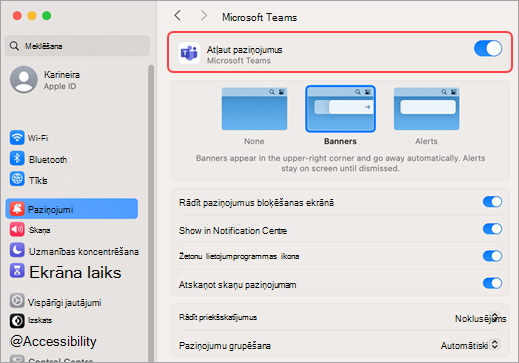Open Skaņa settings label
This screenshot has width=519, height=363.
[39, 230]
